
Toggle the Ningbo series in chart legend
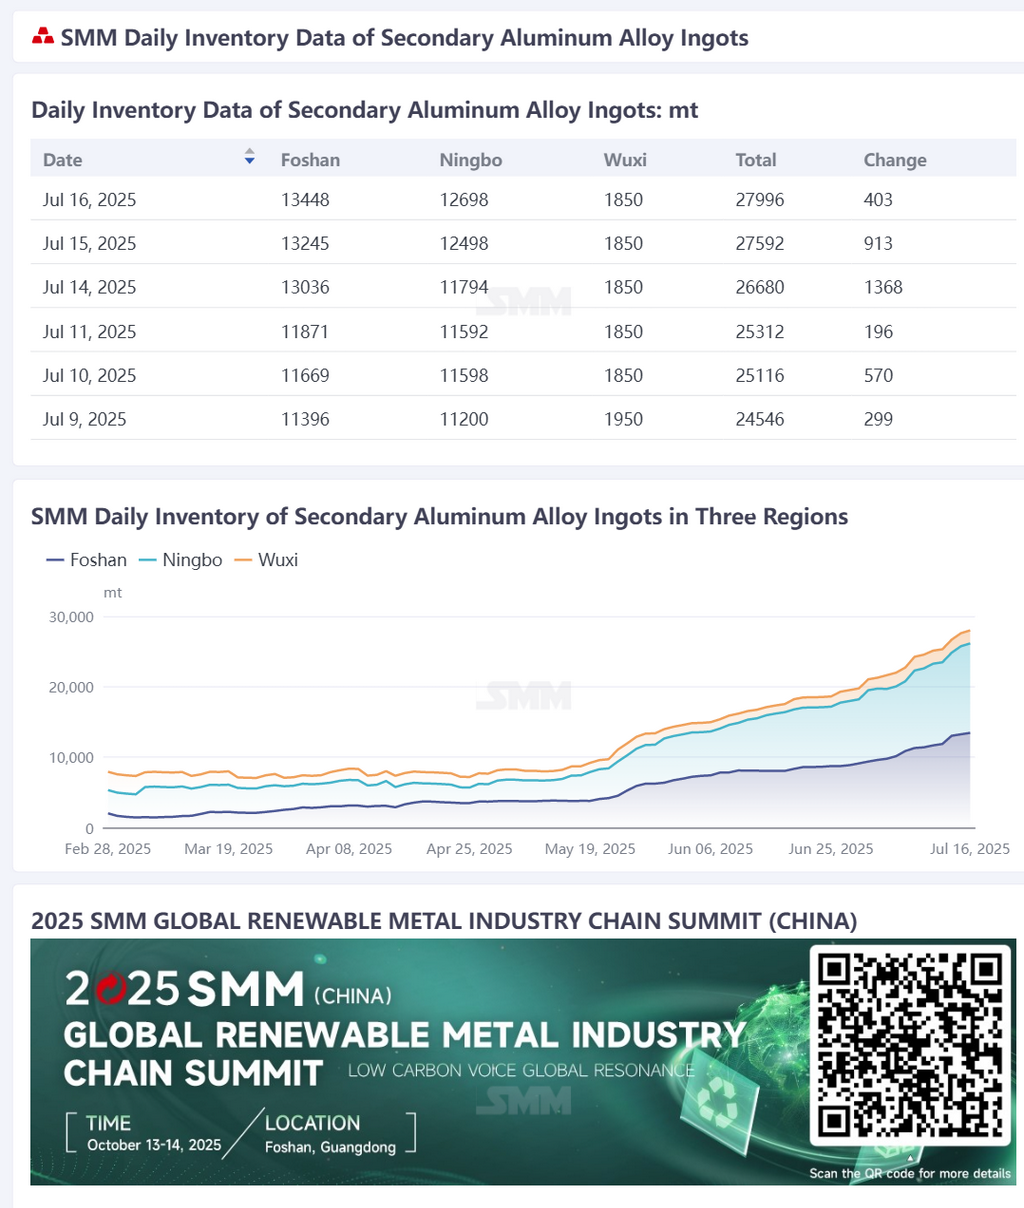(180, 560)
